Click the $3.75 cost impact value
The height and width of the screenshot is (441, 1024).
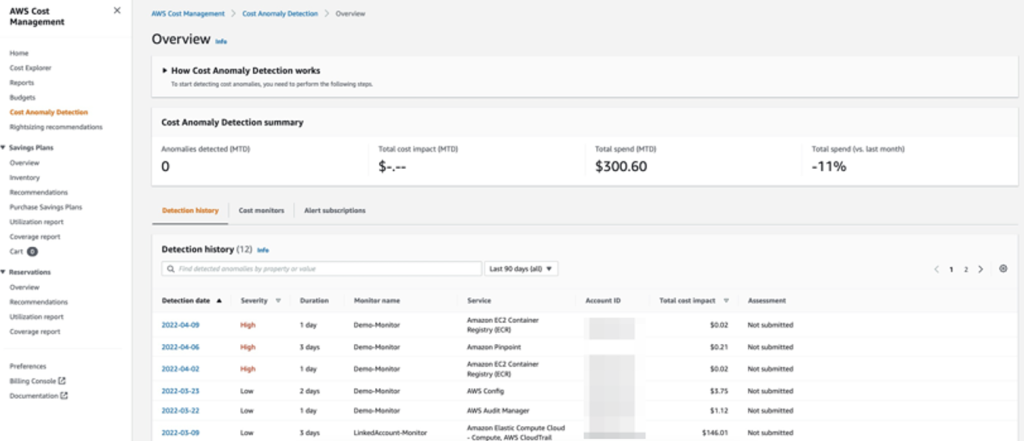(718, 391)
